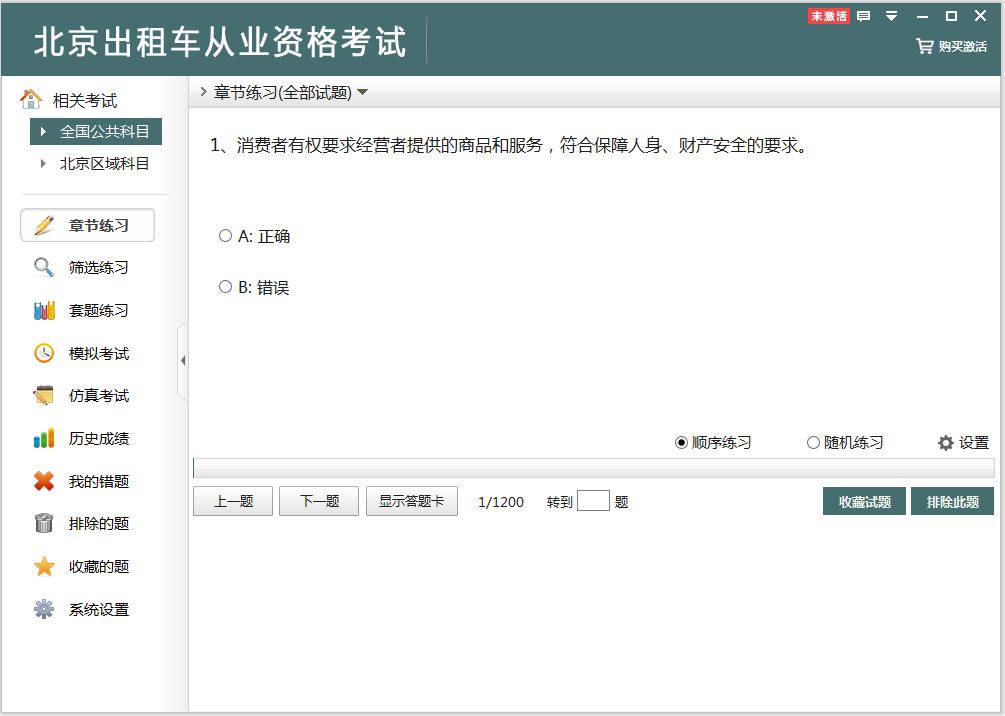Open 套题练习 via its books icon

coord(44,310)
